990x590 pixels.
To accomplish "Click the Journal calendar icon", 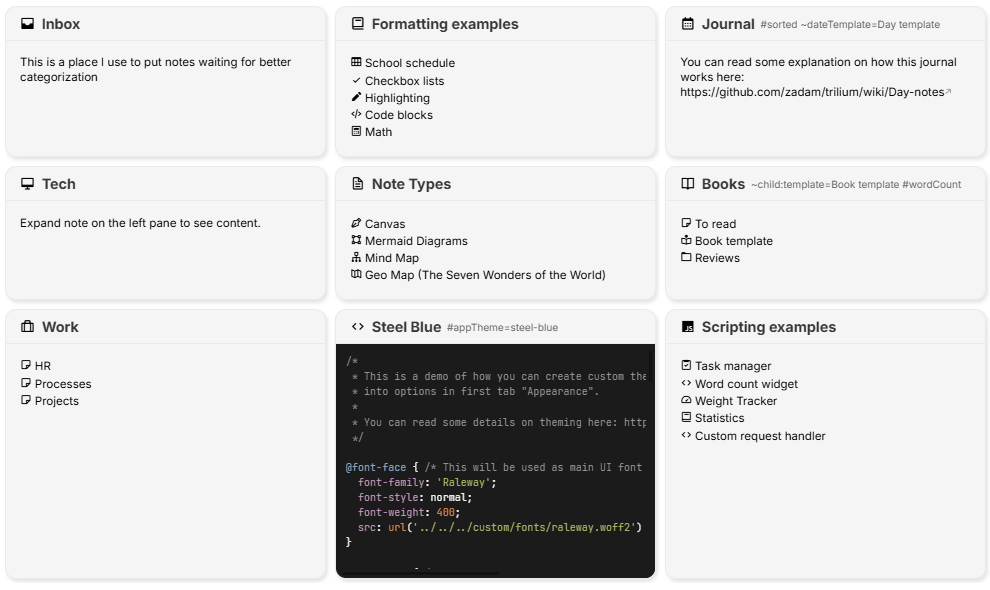I will (687, 24).
